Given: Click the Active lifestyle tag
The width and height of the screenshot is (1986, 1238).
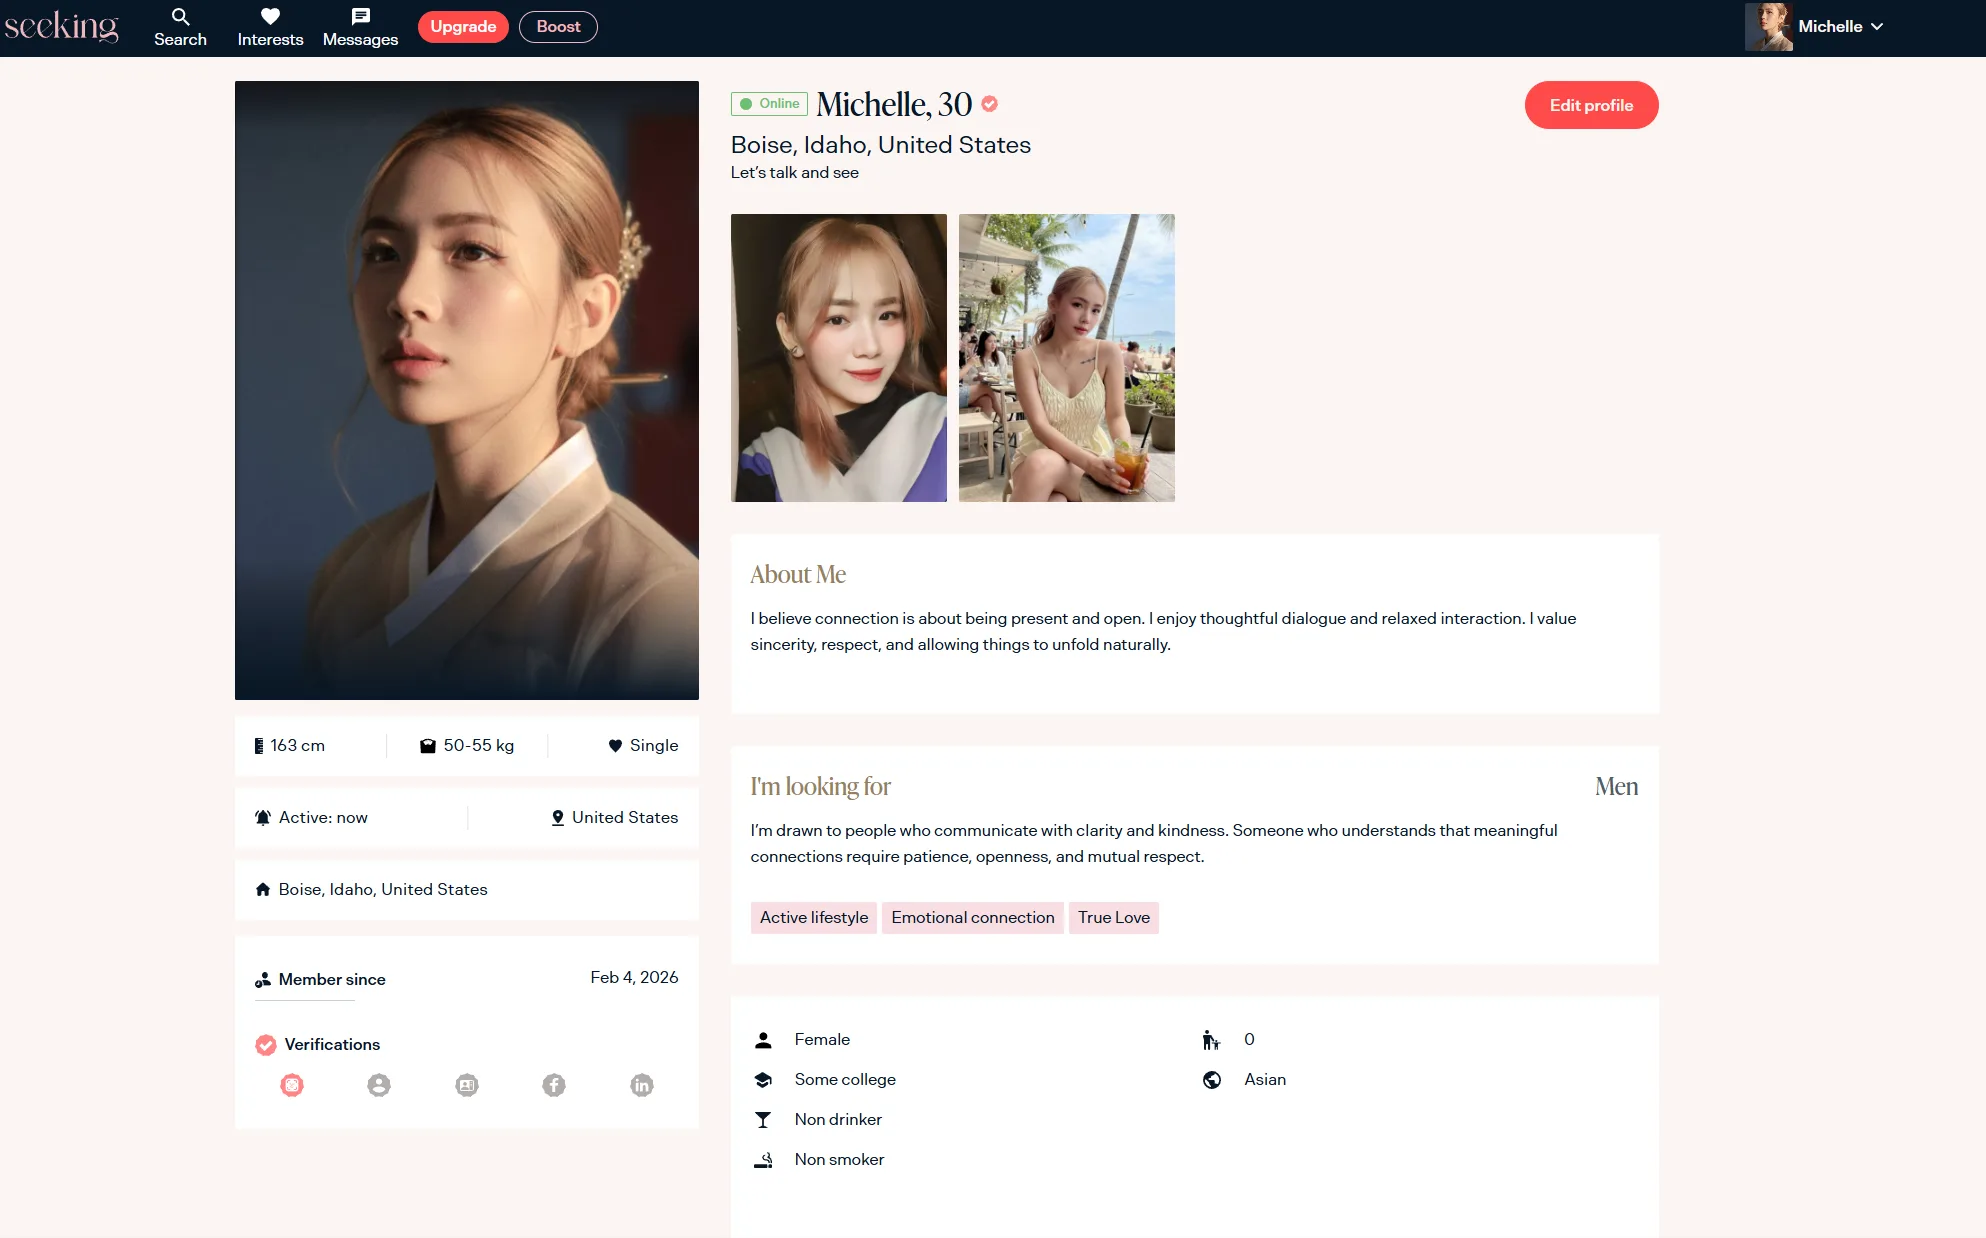Looking at the screenshot, I should click(813, 917).
